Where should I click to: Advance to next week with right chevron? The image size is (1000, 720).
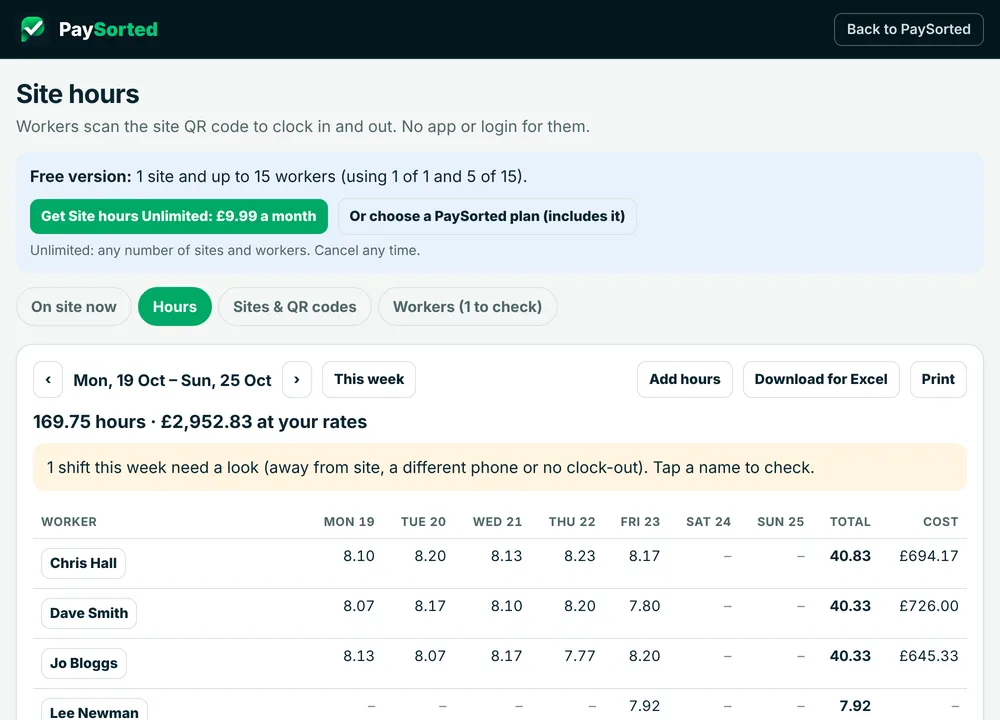point(297,379)
